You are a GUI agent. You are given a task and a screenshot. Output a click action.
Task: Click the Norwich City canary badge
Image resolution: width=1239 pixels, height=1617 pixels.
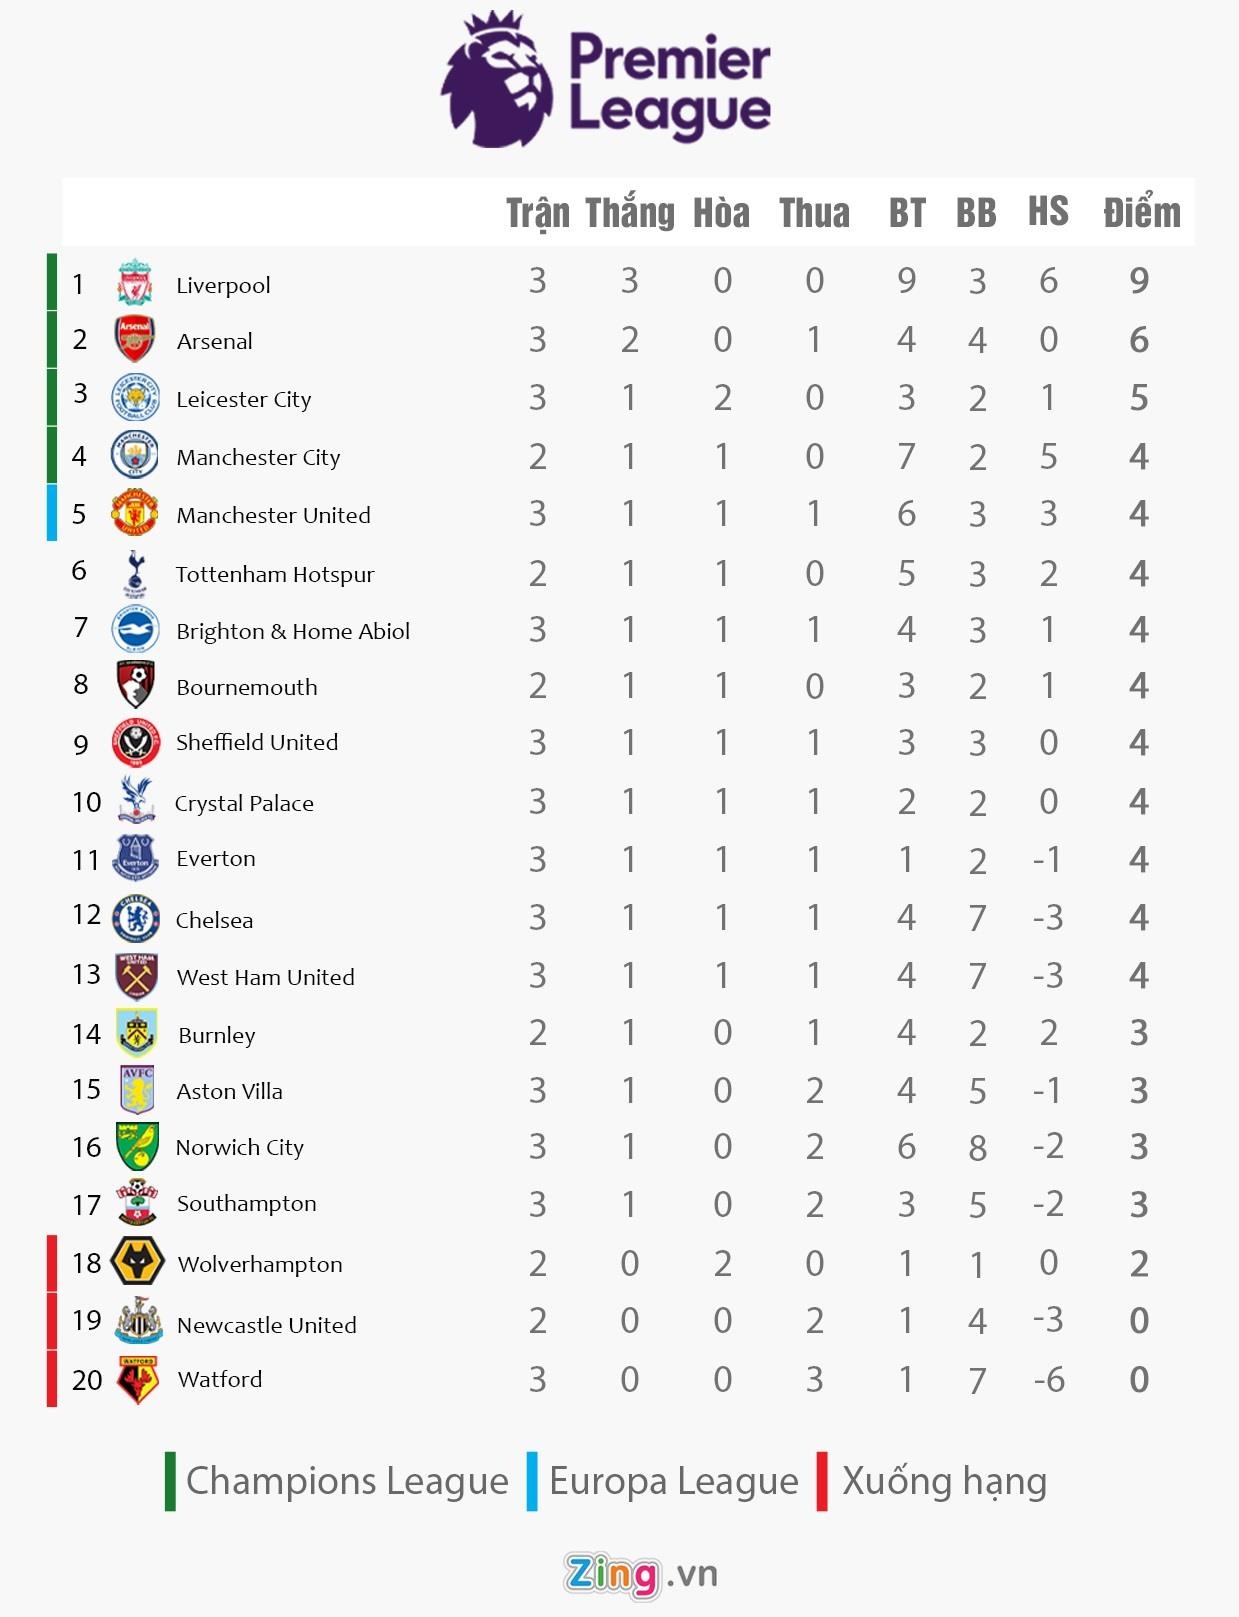136,1146
